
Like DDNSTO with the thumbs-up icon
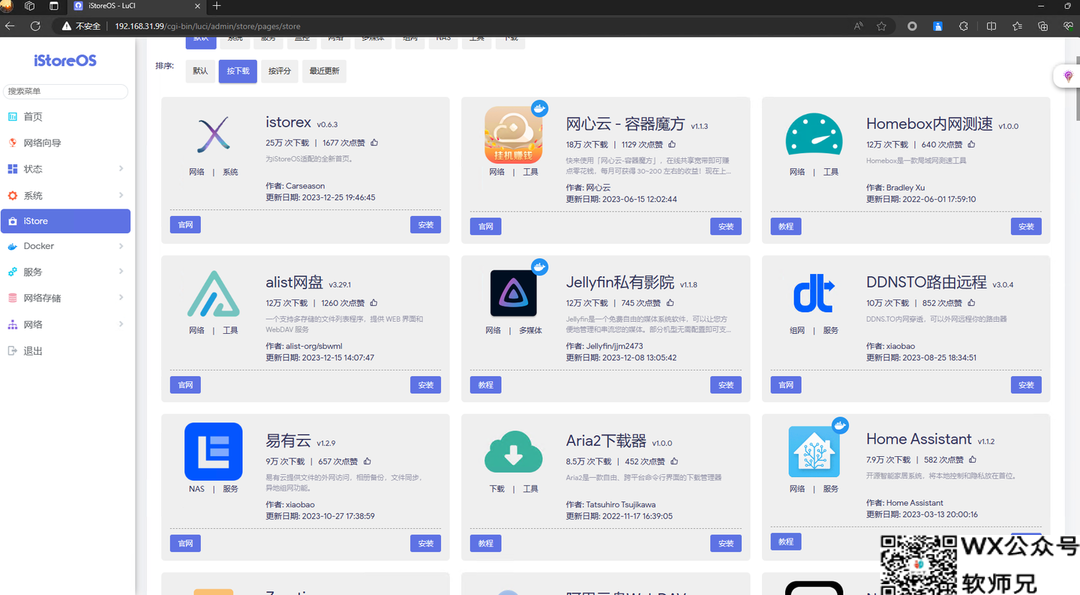tap(971, 303)
